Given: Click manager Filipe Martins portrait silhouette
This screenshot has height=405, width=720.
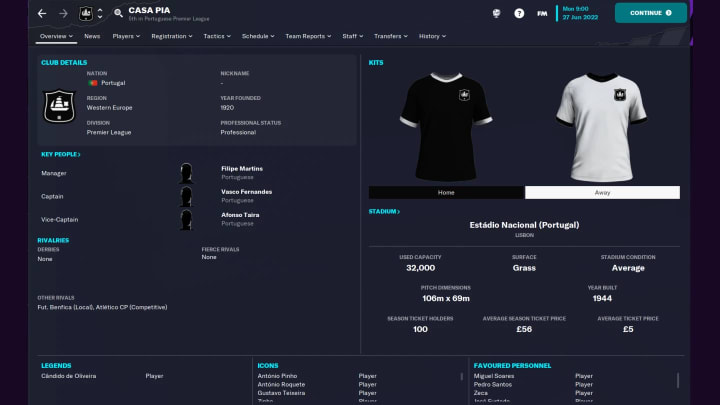Looking at the screenshot, I should click(x=186, y=173).
